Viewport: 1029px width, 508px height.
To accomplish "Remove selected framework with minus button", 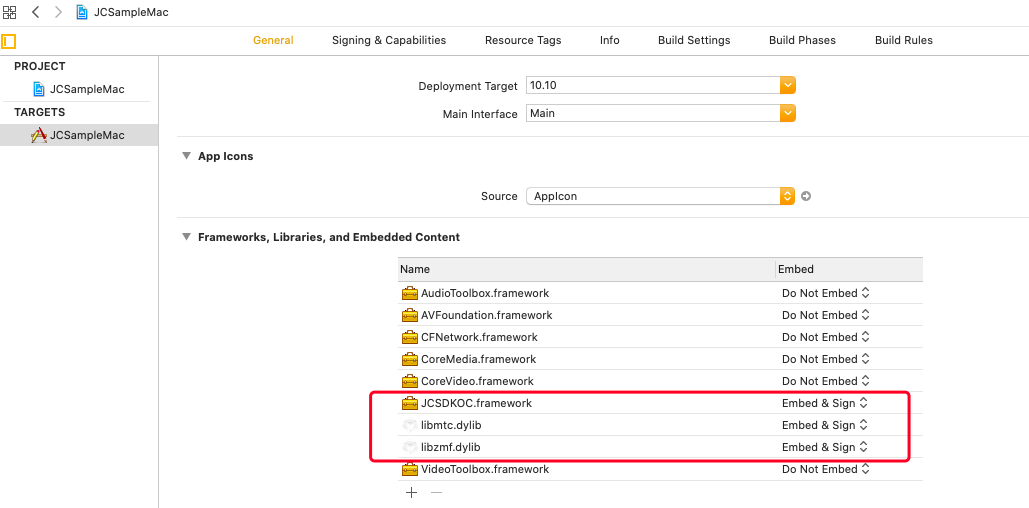I will [436, 492].
